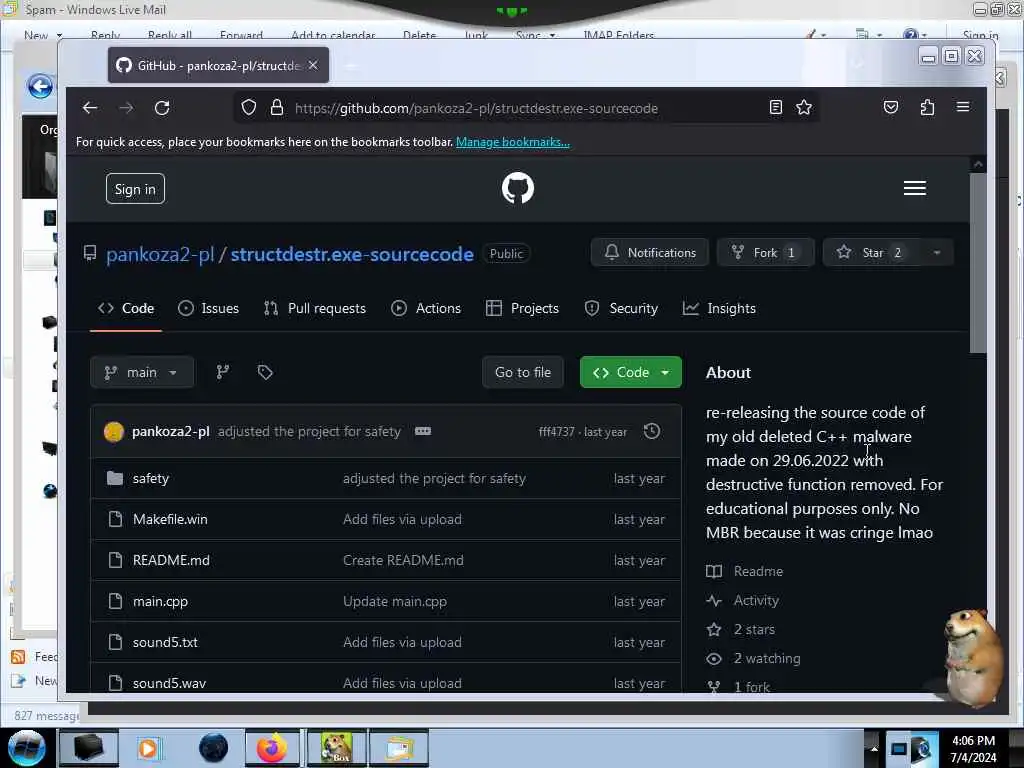Reload the GitHub page
Viewport: 1024px width, 768px height.
(x=162, y=108)
